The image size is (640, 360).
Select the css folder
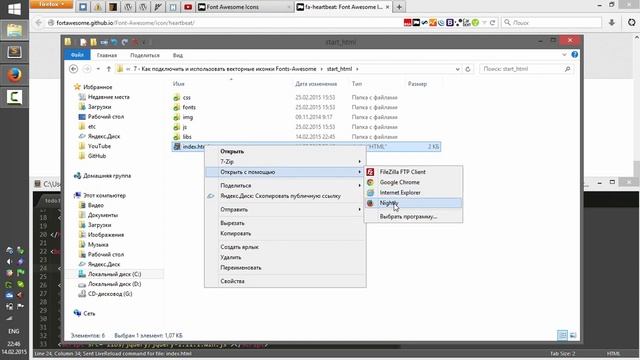[187, 98]
